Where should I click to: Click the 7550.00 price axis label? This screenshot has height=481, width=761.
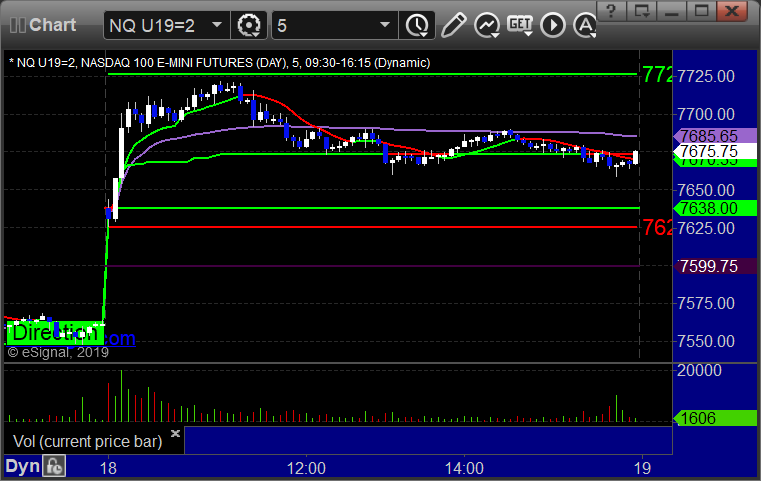[706, 341]
